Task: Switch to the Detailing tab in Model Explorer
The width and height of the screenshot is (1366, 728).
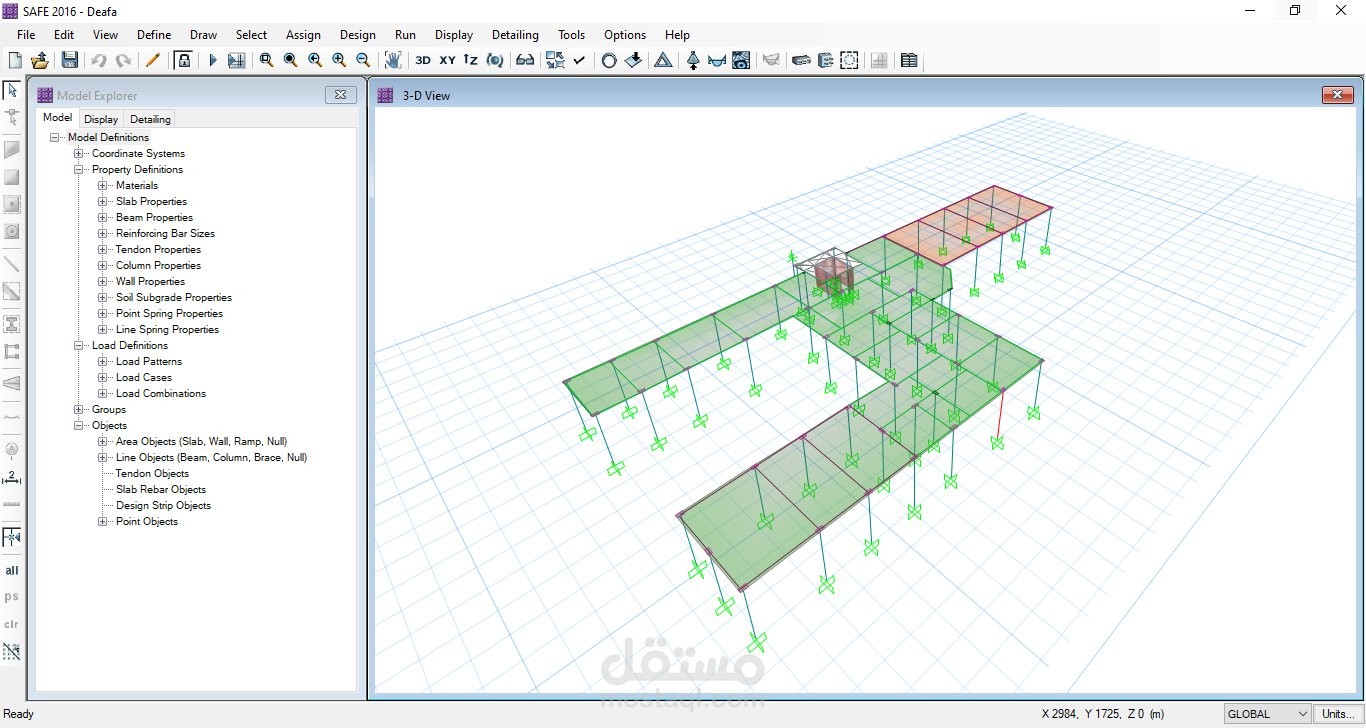Action: [x=150, y=119]
